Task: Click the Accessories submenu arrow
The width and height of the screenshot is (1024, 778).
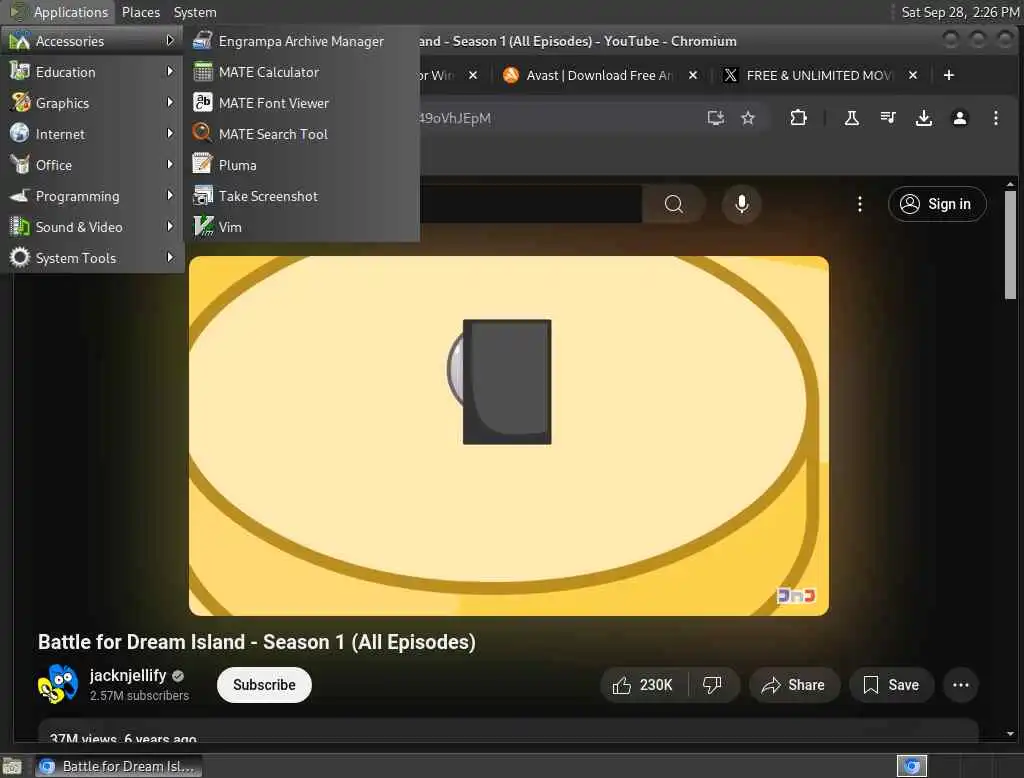Action: tap(170, 41)
